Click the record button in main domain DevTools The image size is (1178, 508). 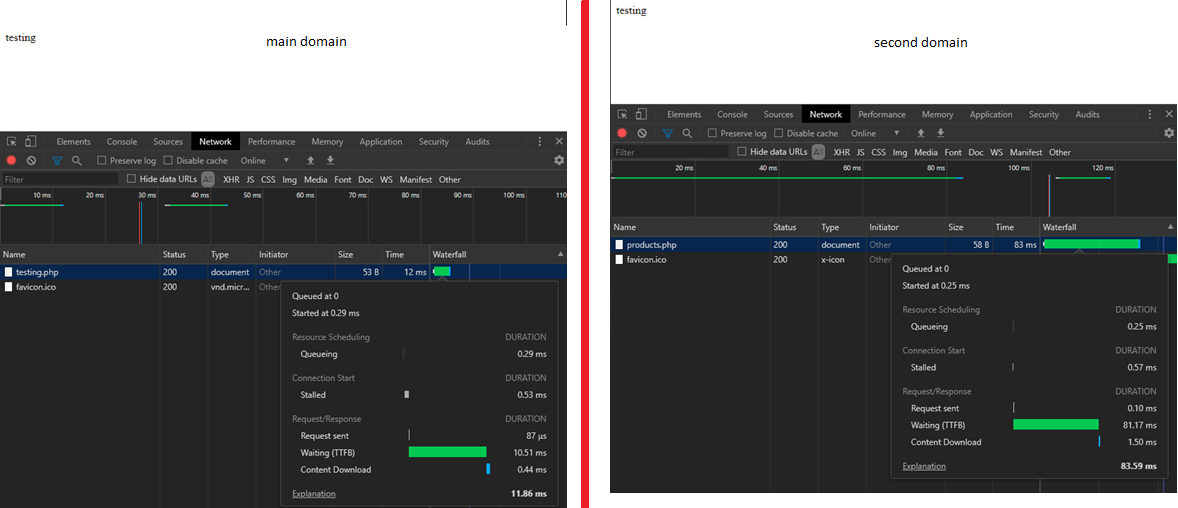(11, 160)
